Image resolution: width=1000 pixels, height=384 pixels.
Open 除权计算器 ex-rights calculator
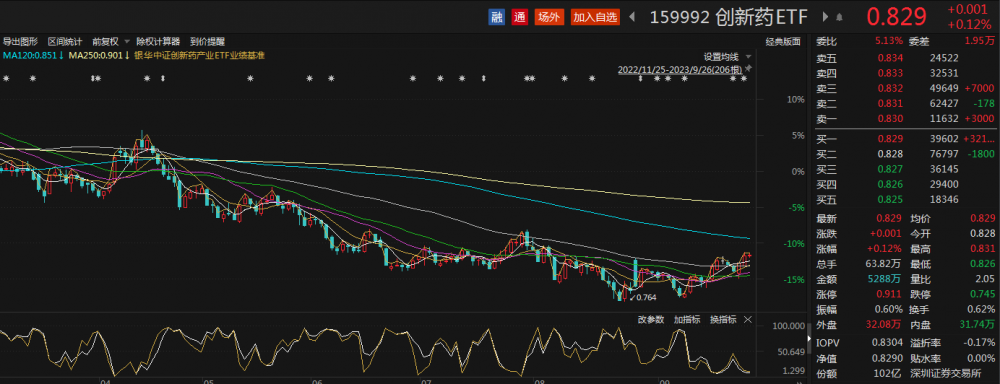click(158, 41)
